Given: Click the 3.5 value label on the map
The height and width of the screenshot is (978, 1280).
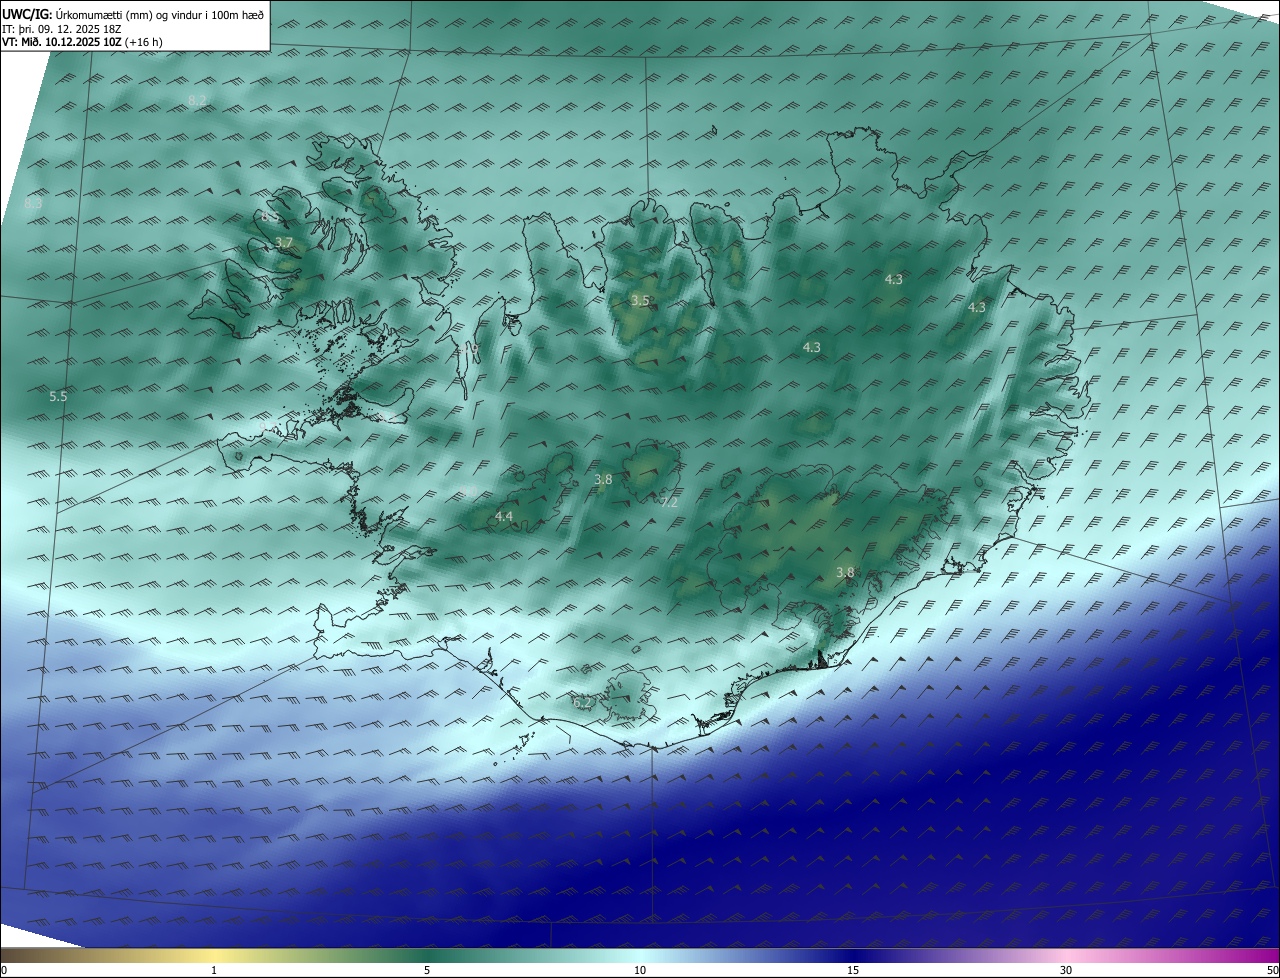Looking at the screenshot, I should [640, 300].
